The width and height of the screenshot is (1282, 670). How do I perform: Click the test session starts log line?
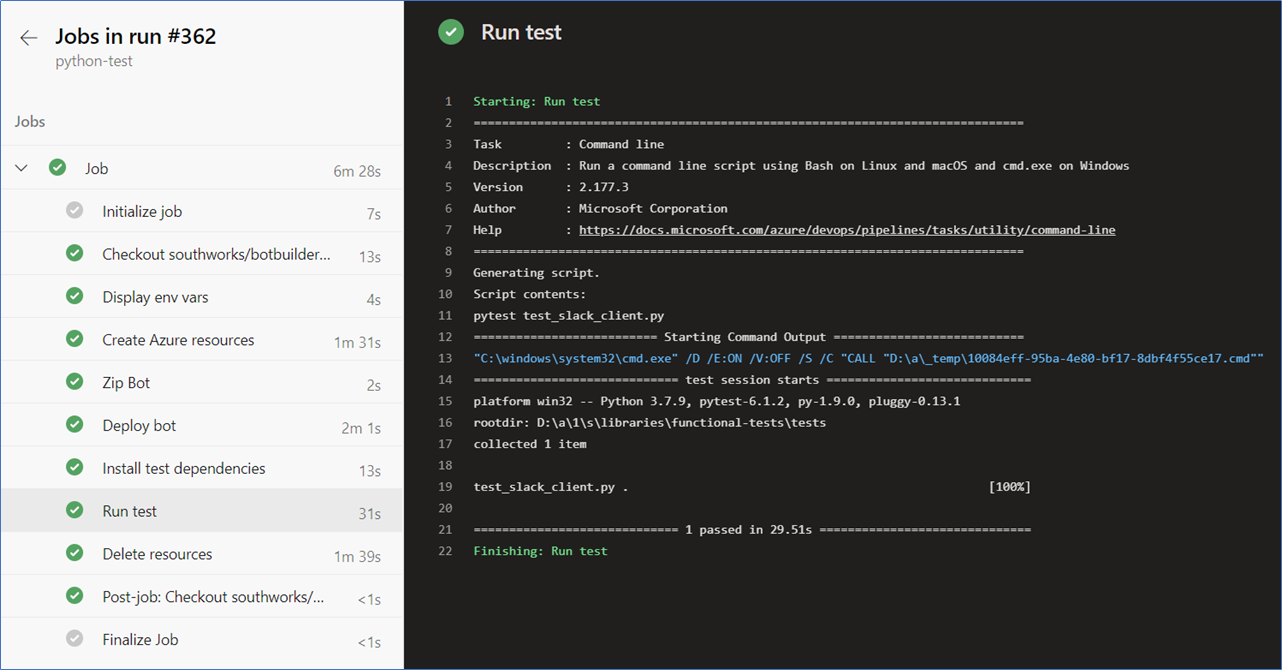[x=751, y=379]
